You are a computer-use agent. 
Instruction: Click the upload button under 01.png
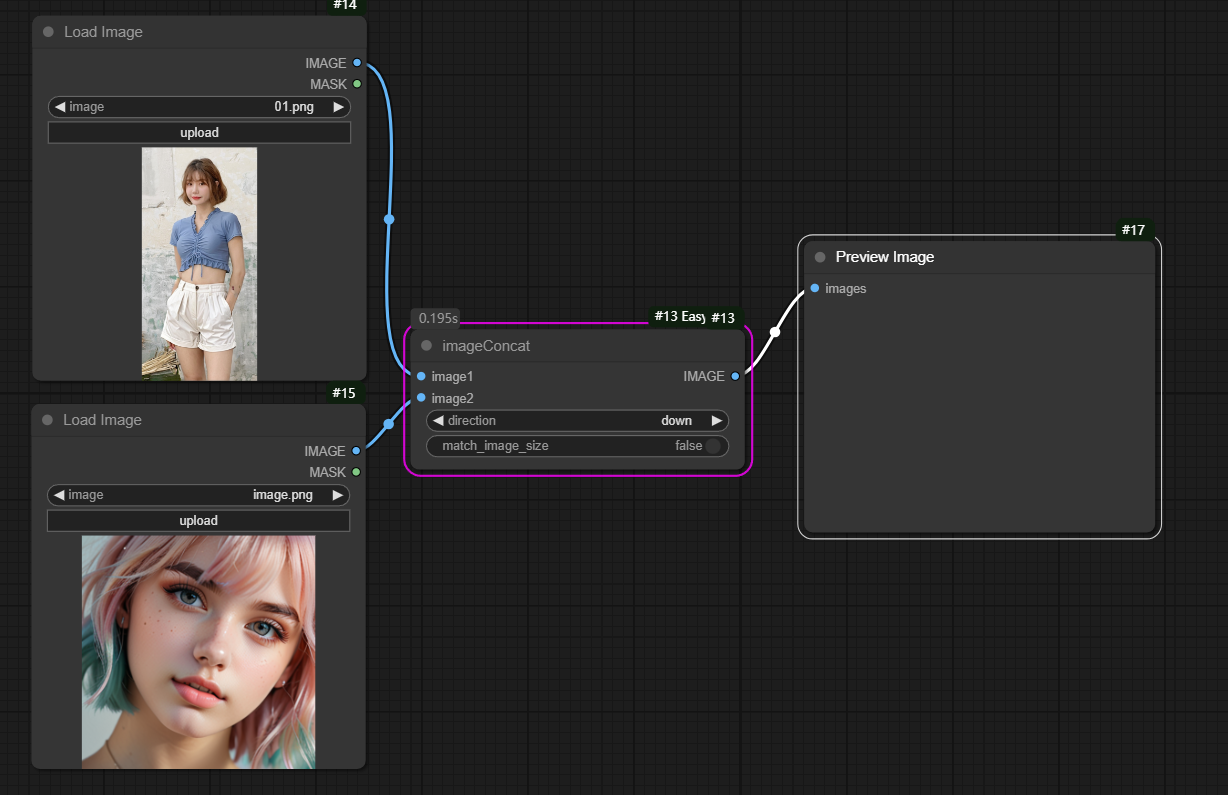click(199, 132)
